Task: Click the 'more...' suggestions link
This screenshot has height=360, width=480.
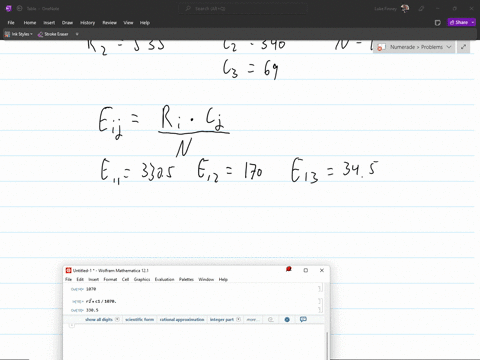Action: [x=252, y=319]
